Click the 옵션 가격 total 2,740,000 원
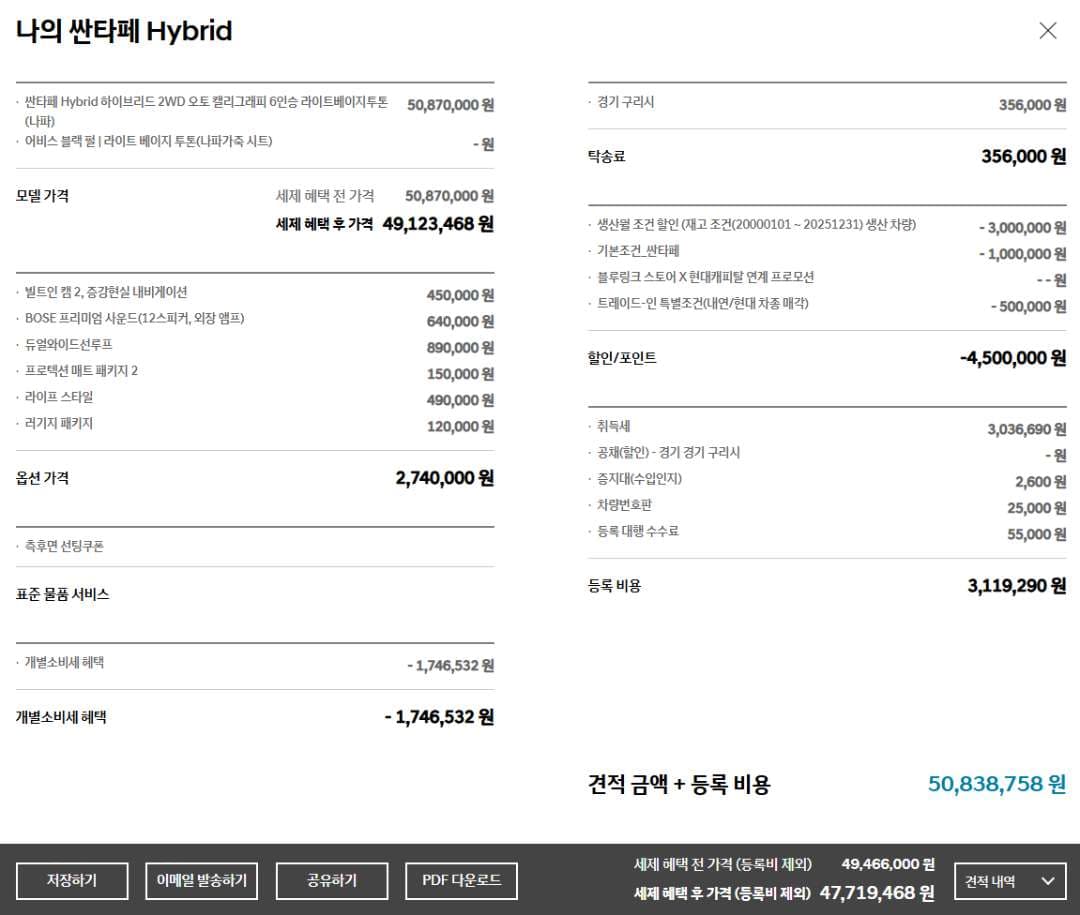Image resolution: width=1080 pixels, height=915 pixels. click(445, 478)
